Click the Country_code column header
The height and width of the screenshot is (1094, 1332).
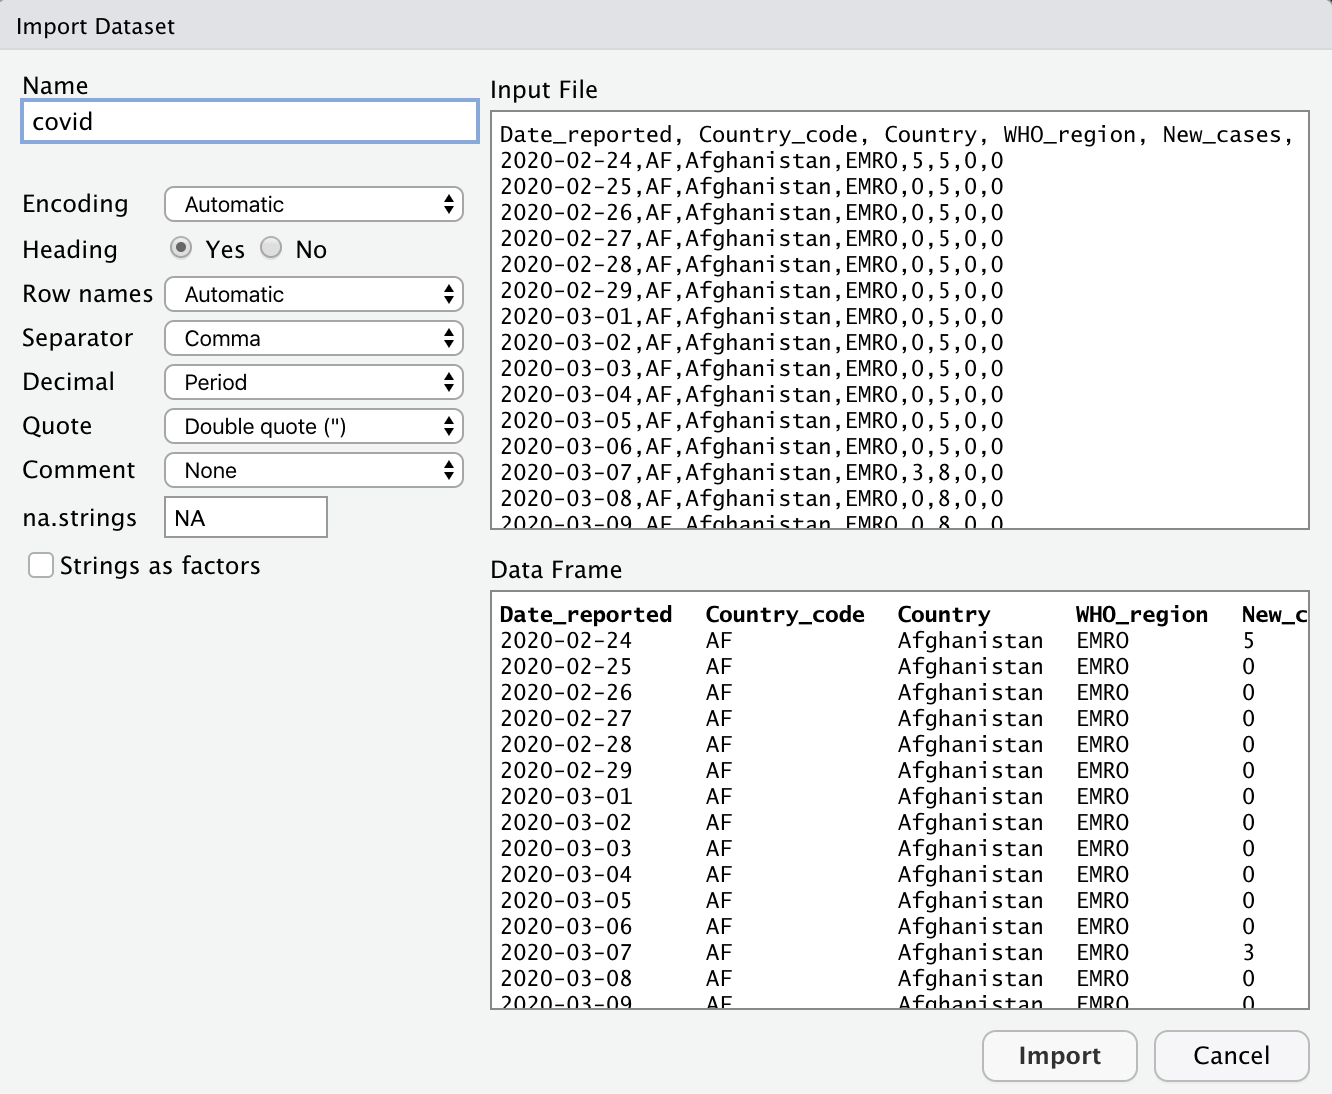point(785,615)
